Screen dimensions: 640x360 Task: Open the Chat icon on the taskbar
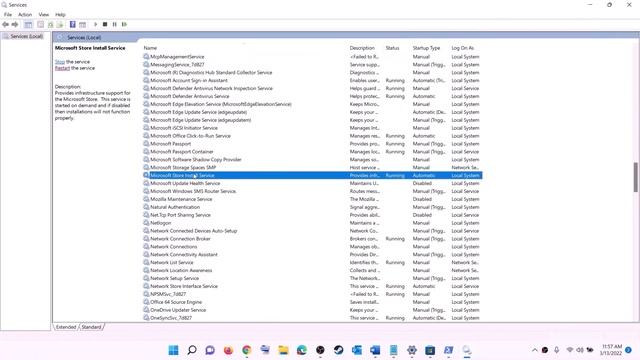tap(210, 350)
